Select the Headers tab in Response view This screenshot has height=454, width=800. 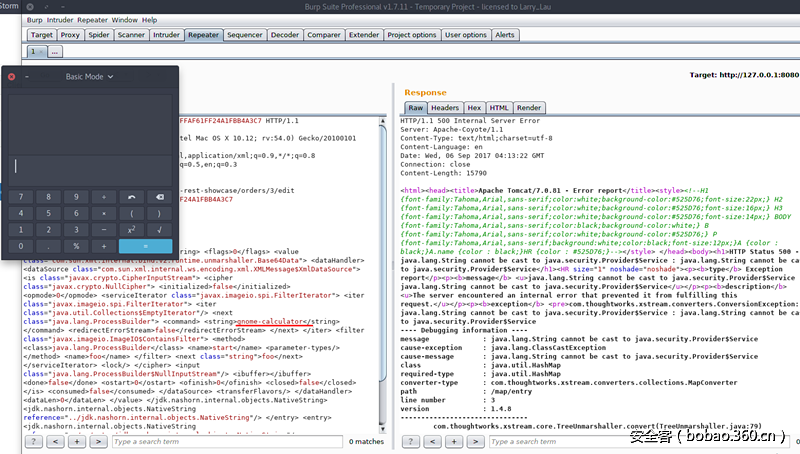pyautogui.click(x=445, y=108)
